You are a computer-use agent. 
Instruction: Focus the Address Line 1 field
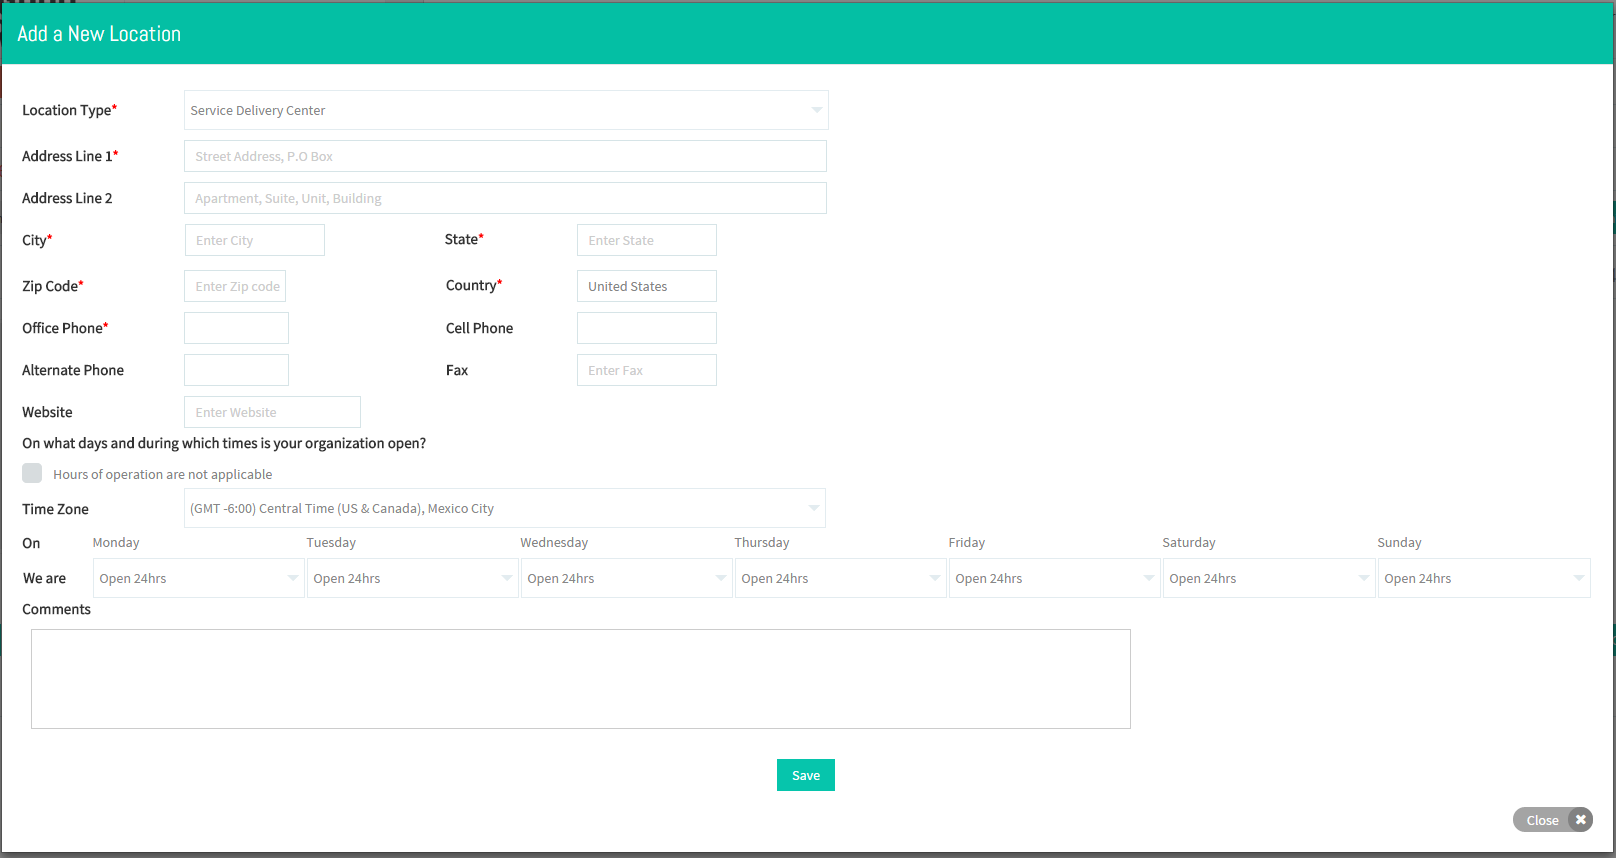click(505, 156)
